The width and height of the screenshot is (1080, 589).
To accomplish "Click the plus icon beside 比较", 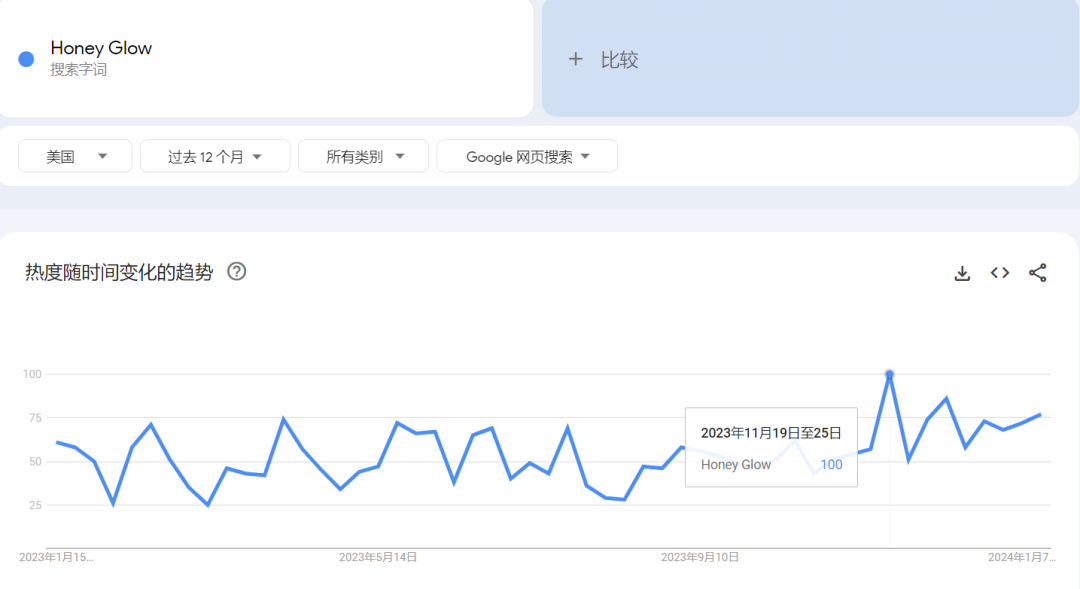I will tap(575, 59).
